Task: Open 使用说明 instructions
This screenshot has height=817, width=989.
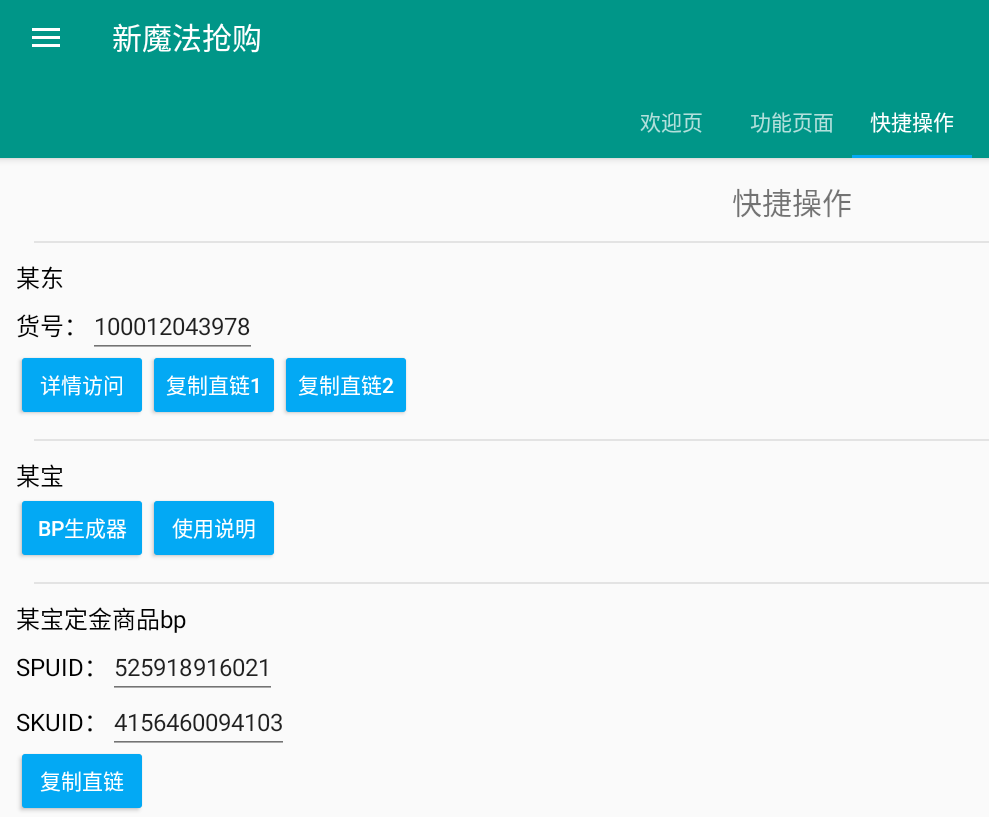Action: pos(213,528)
